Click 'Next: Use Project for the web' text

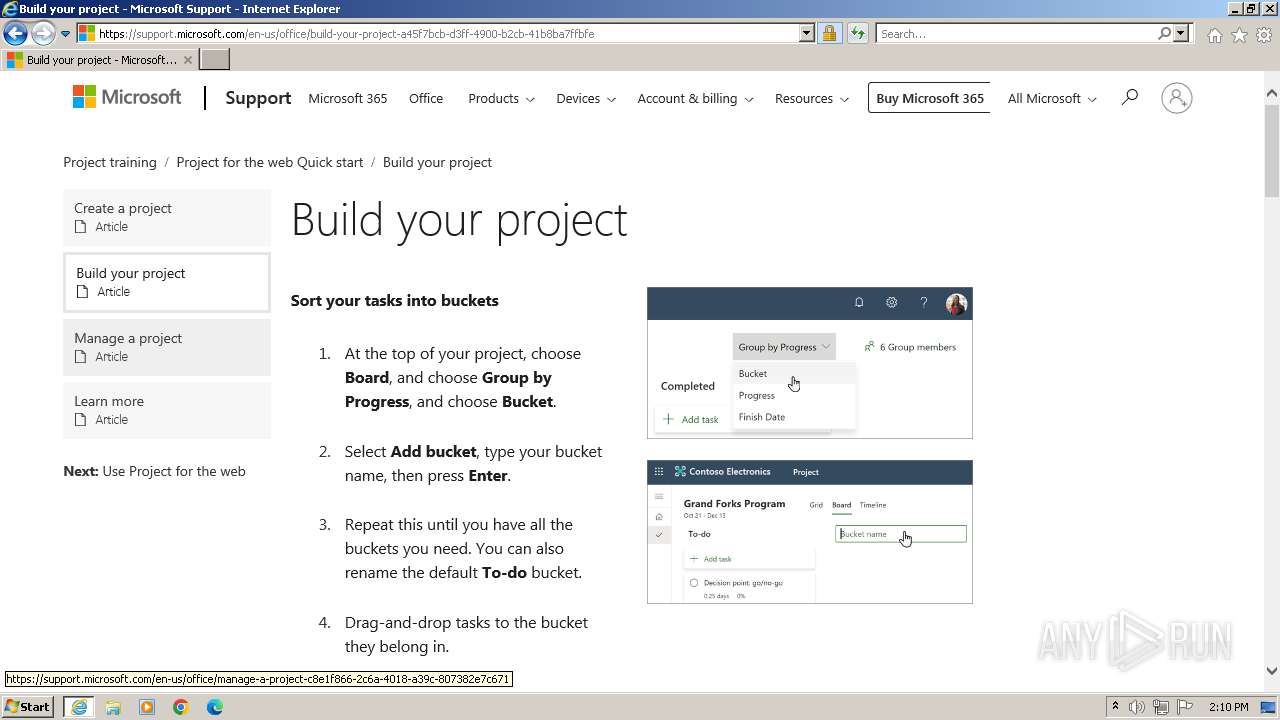coord(154,471)
